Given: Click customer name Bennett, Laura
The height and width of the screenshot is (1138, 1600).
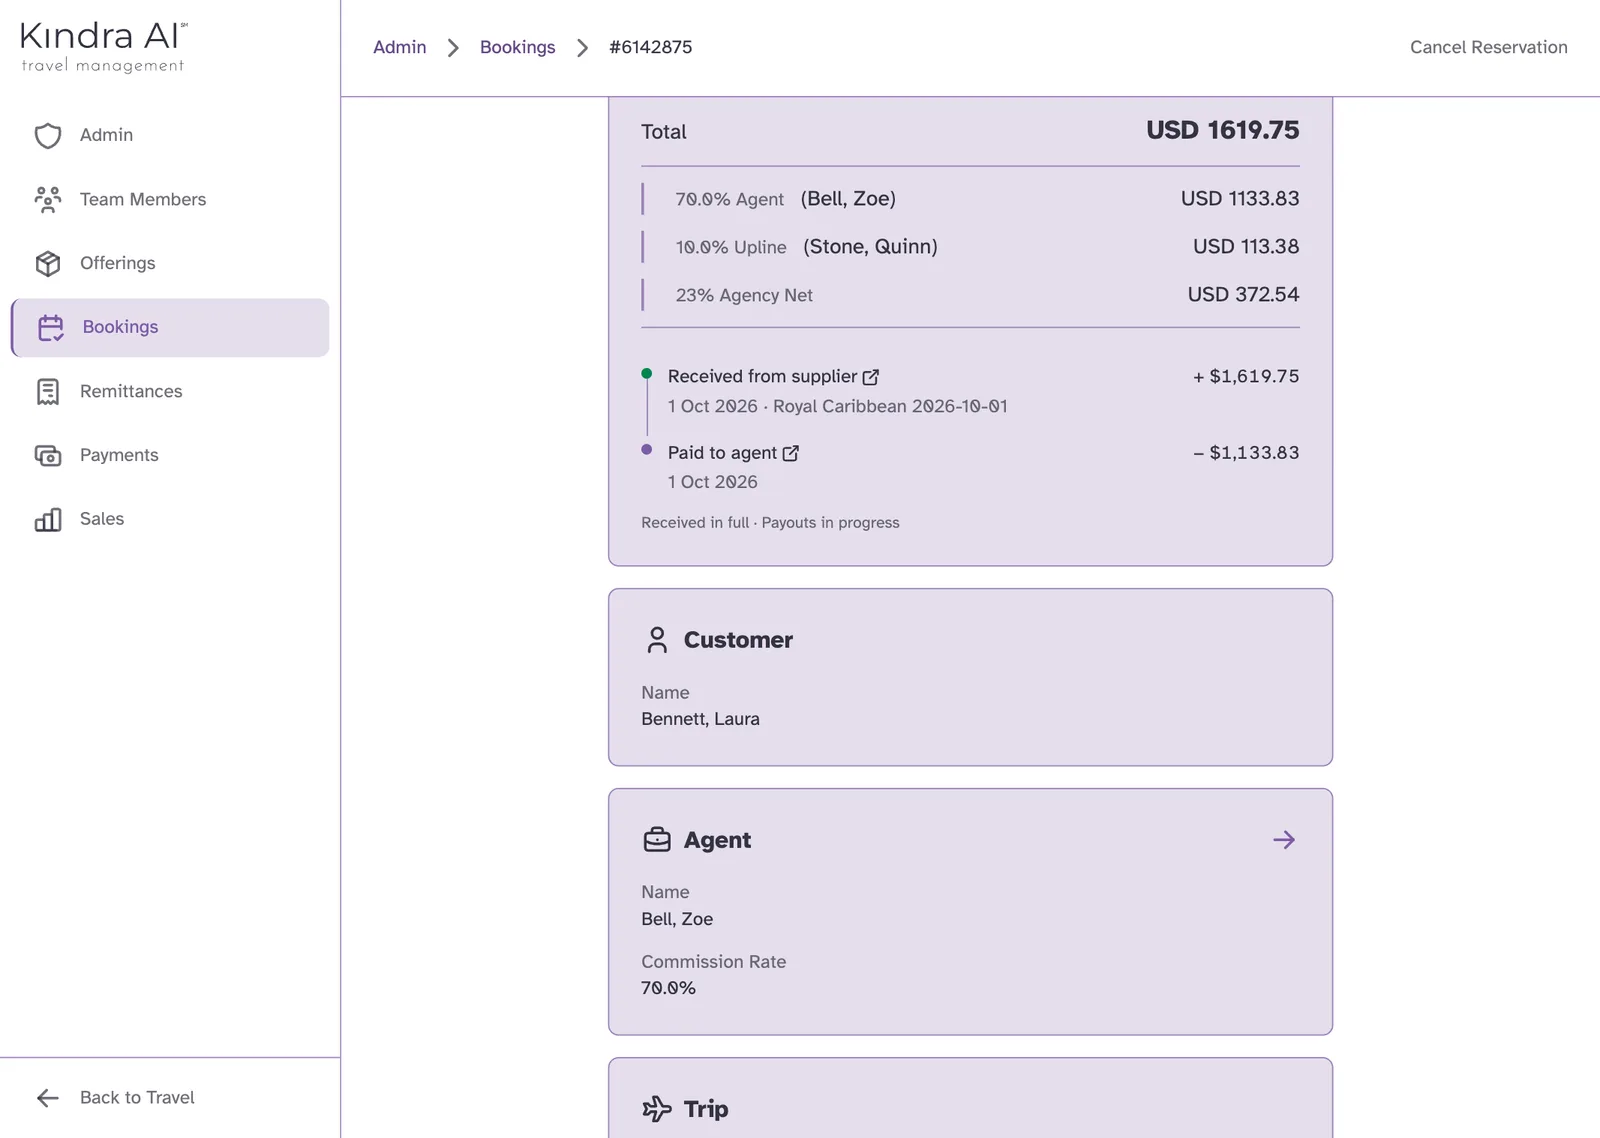Looking at the screenshot, I should tap(700, 719).
